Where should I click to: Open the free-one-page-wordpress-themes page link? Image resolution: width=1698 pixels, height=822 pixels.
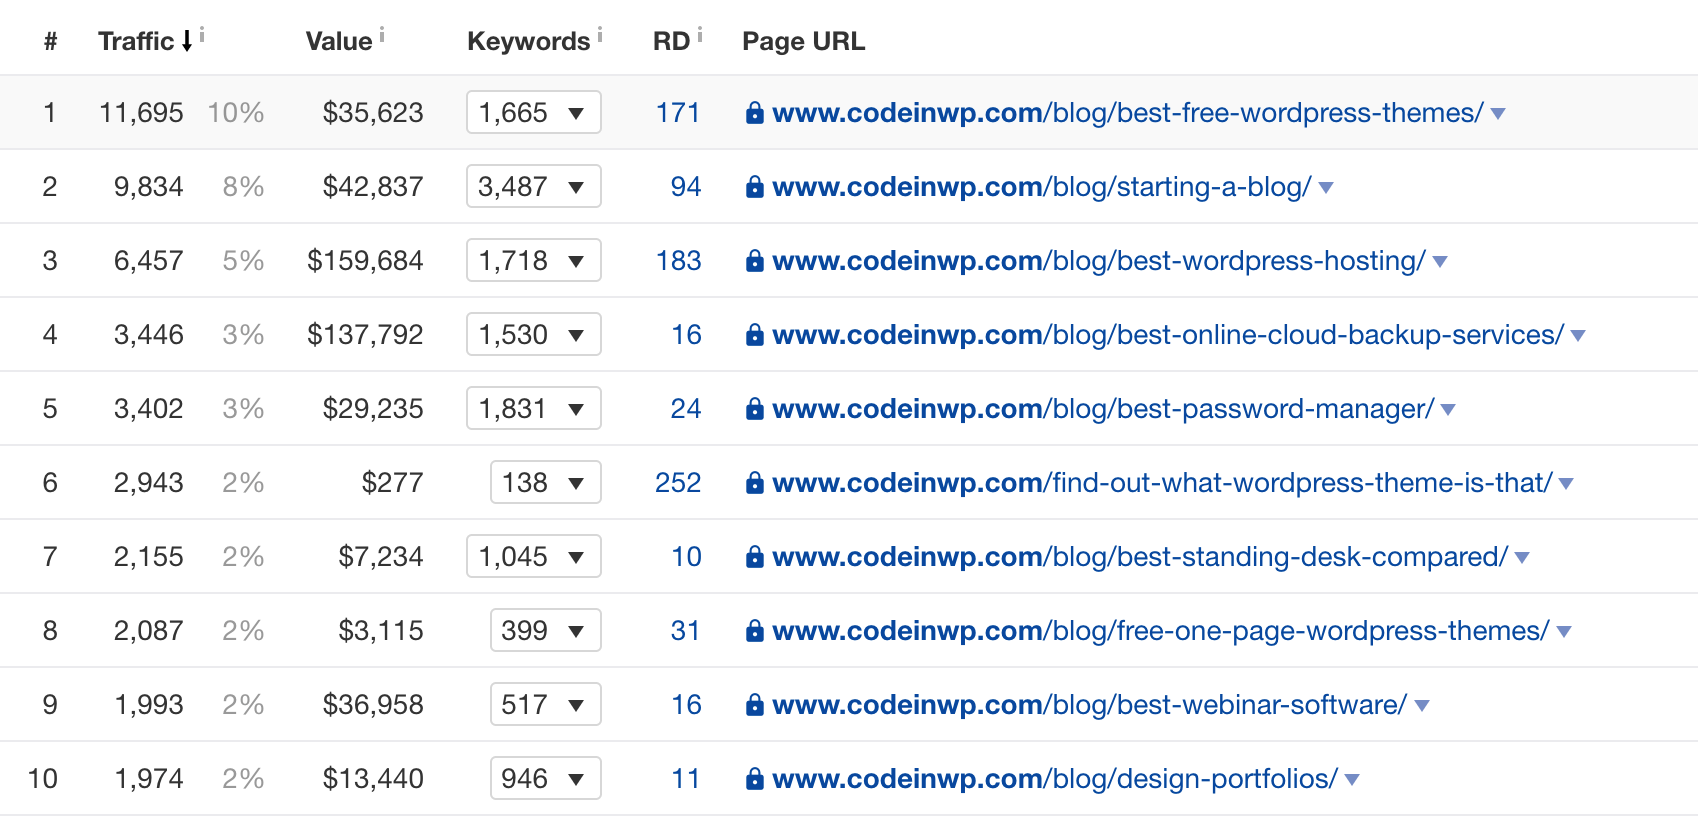[x=1161, y=631]
